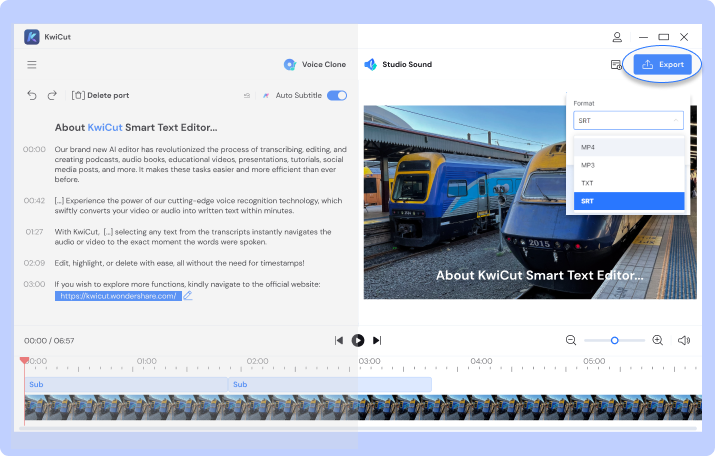This screenshot has height=456, width=715.
Task: Click paragraph starting 'Experience the power'
Action: coord(198,206)
